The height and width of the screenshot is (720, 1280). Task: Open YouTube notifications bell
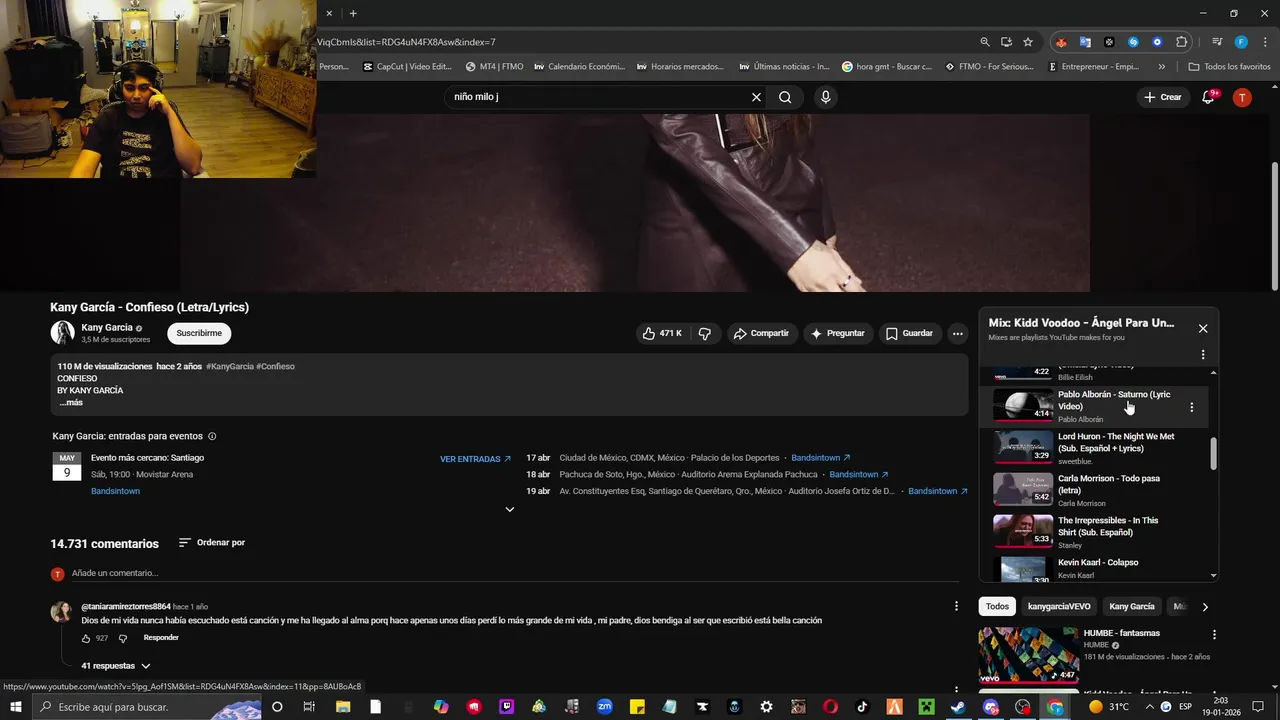(1209, 97)
